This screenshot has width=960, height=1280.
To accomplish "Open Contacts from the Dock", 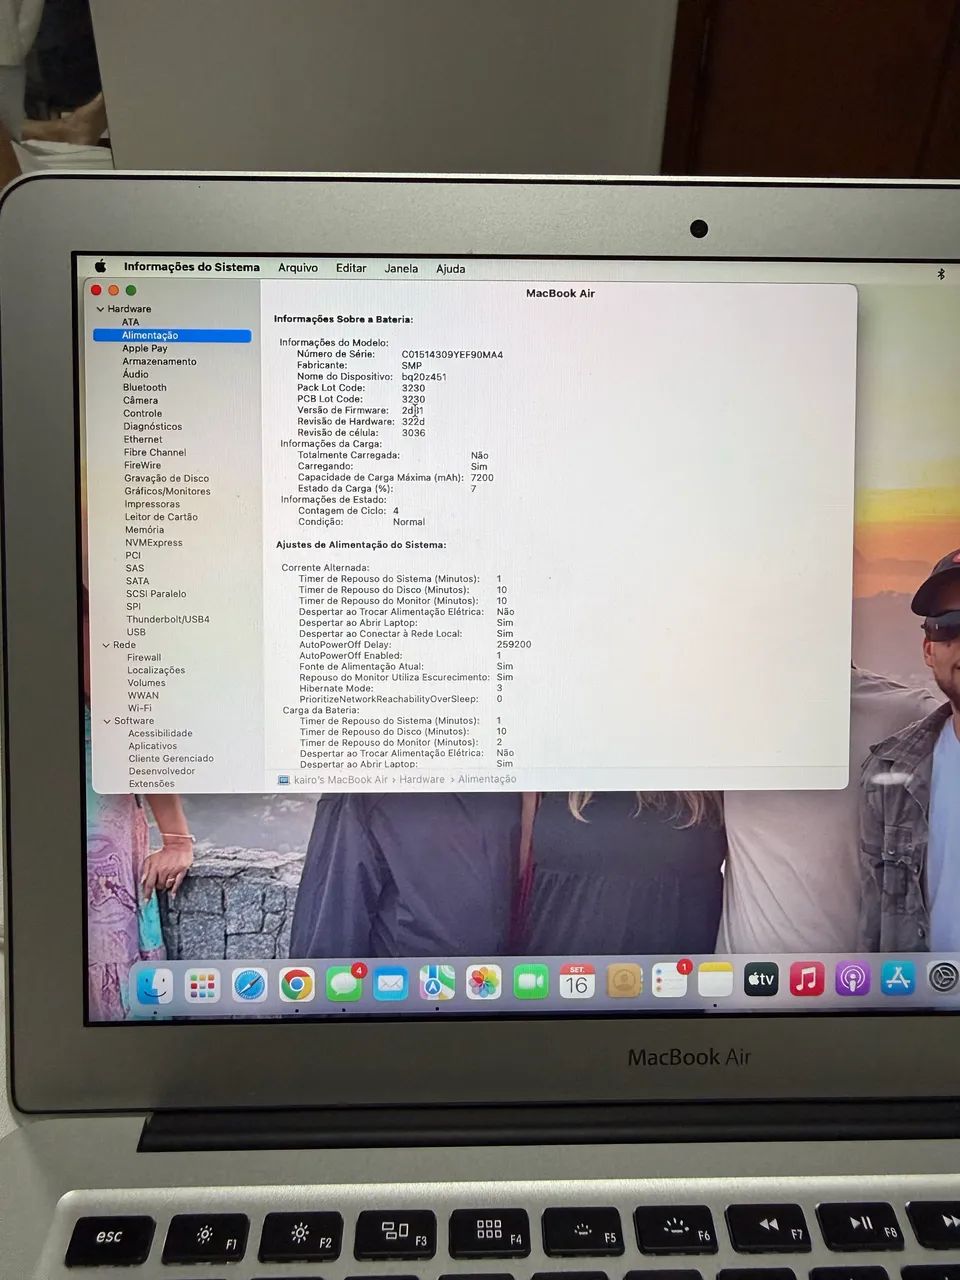I will 624,981.
